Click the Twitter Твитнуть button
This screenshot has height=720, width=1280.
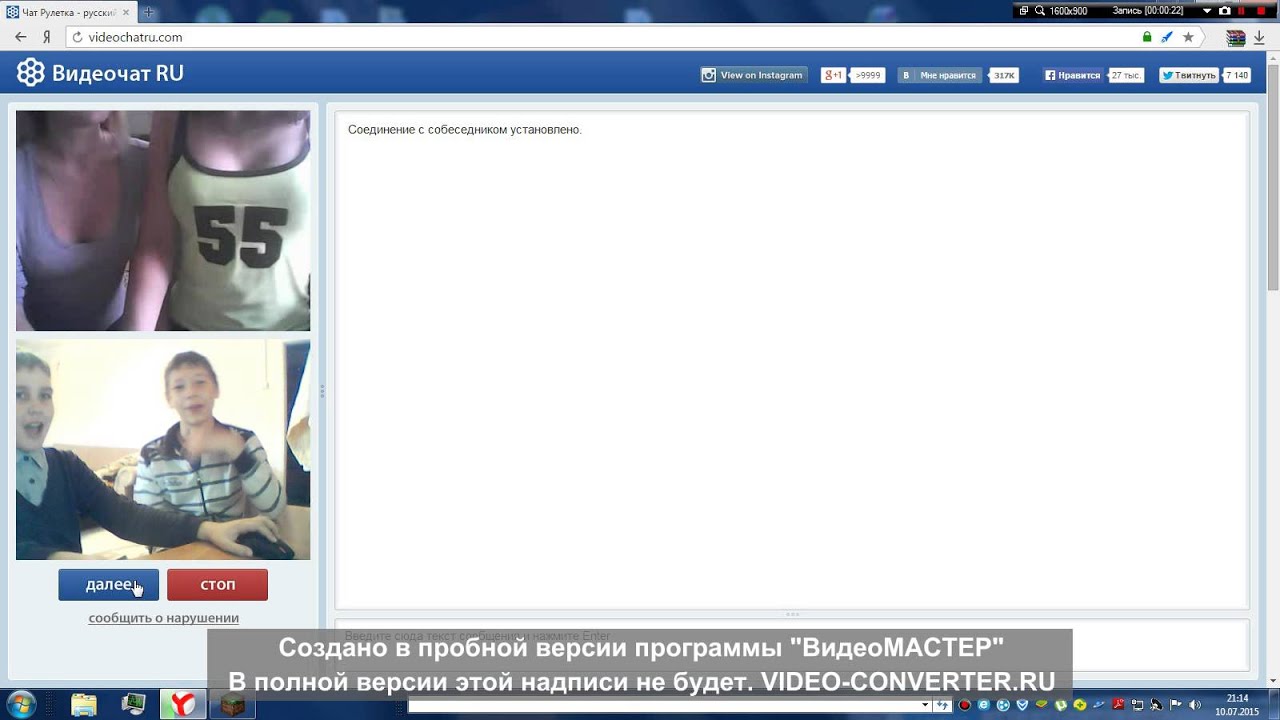(x=1188, y=75)
